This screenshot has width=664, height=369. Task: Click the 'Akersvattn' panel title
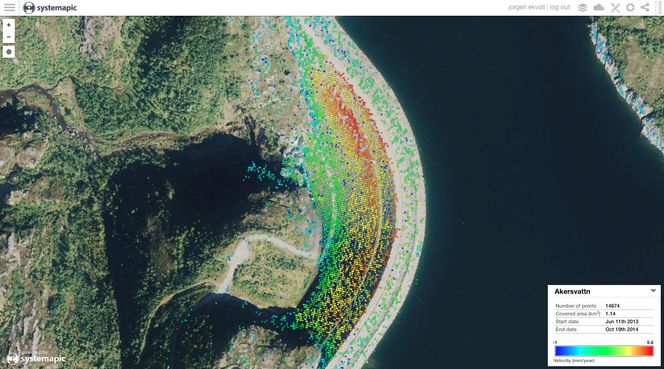(x=572, y=291)
